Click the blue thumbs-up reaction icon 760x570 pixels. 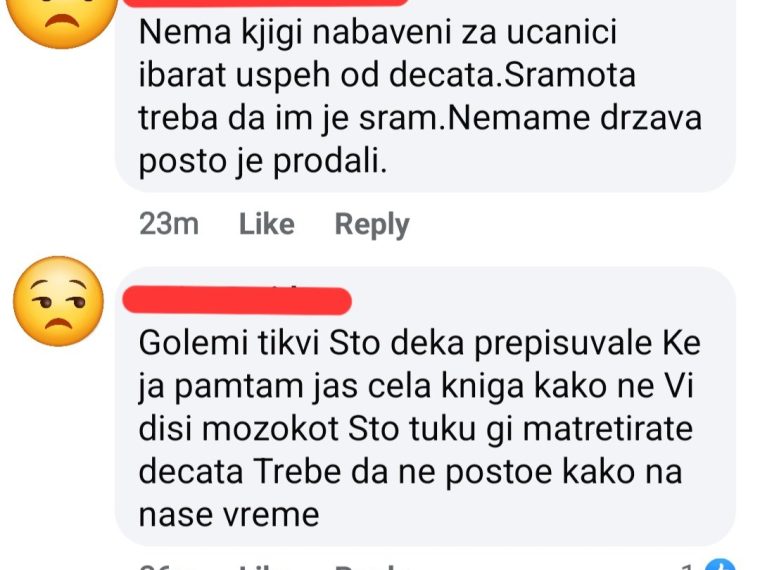(720, 565)
